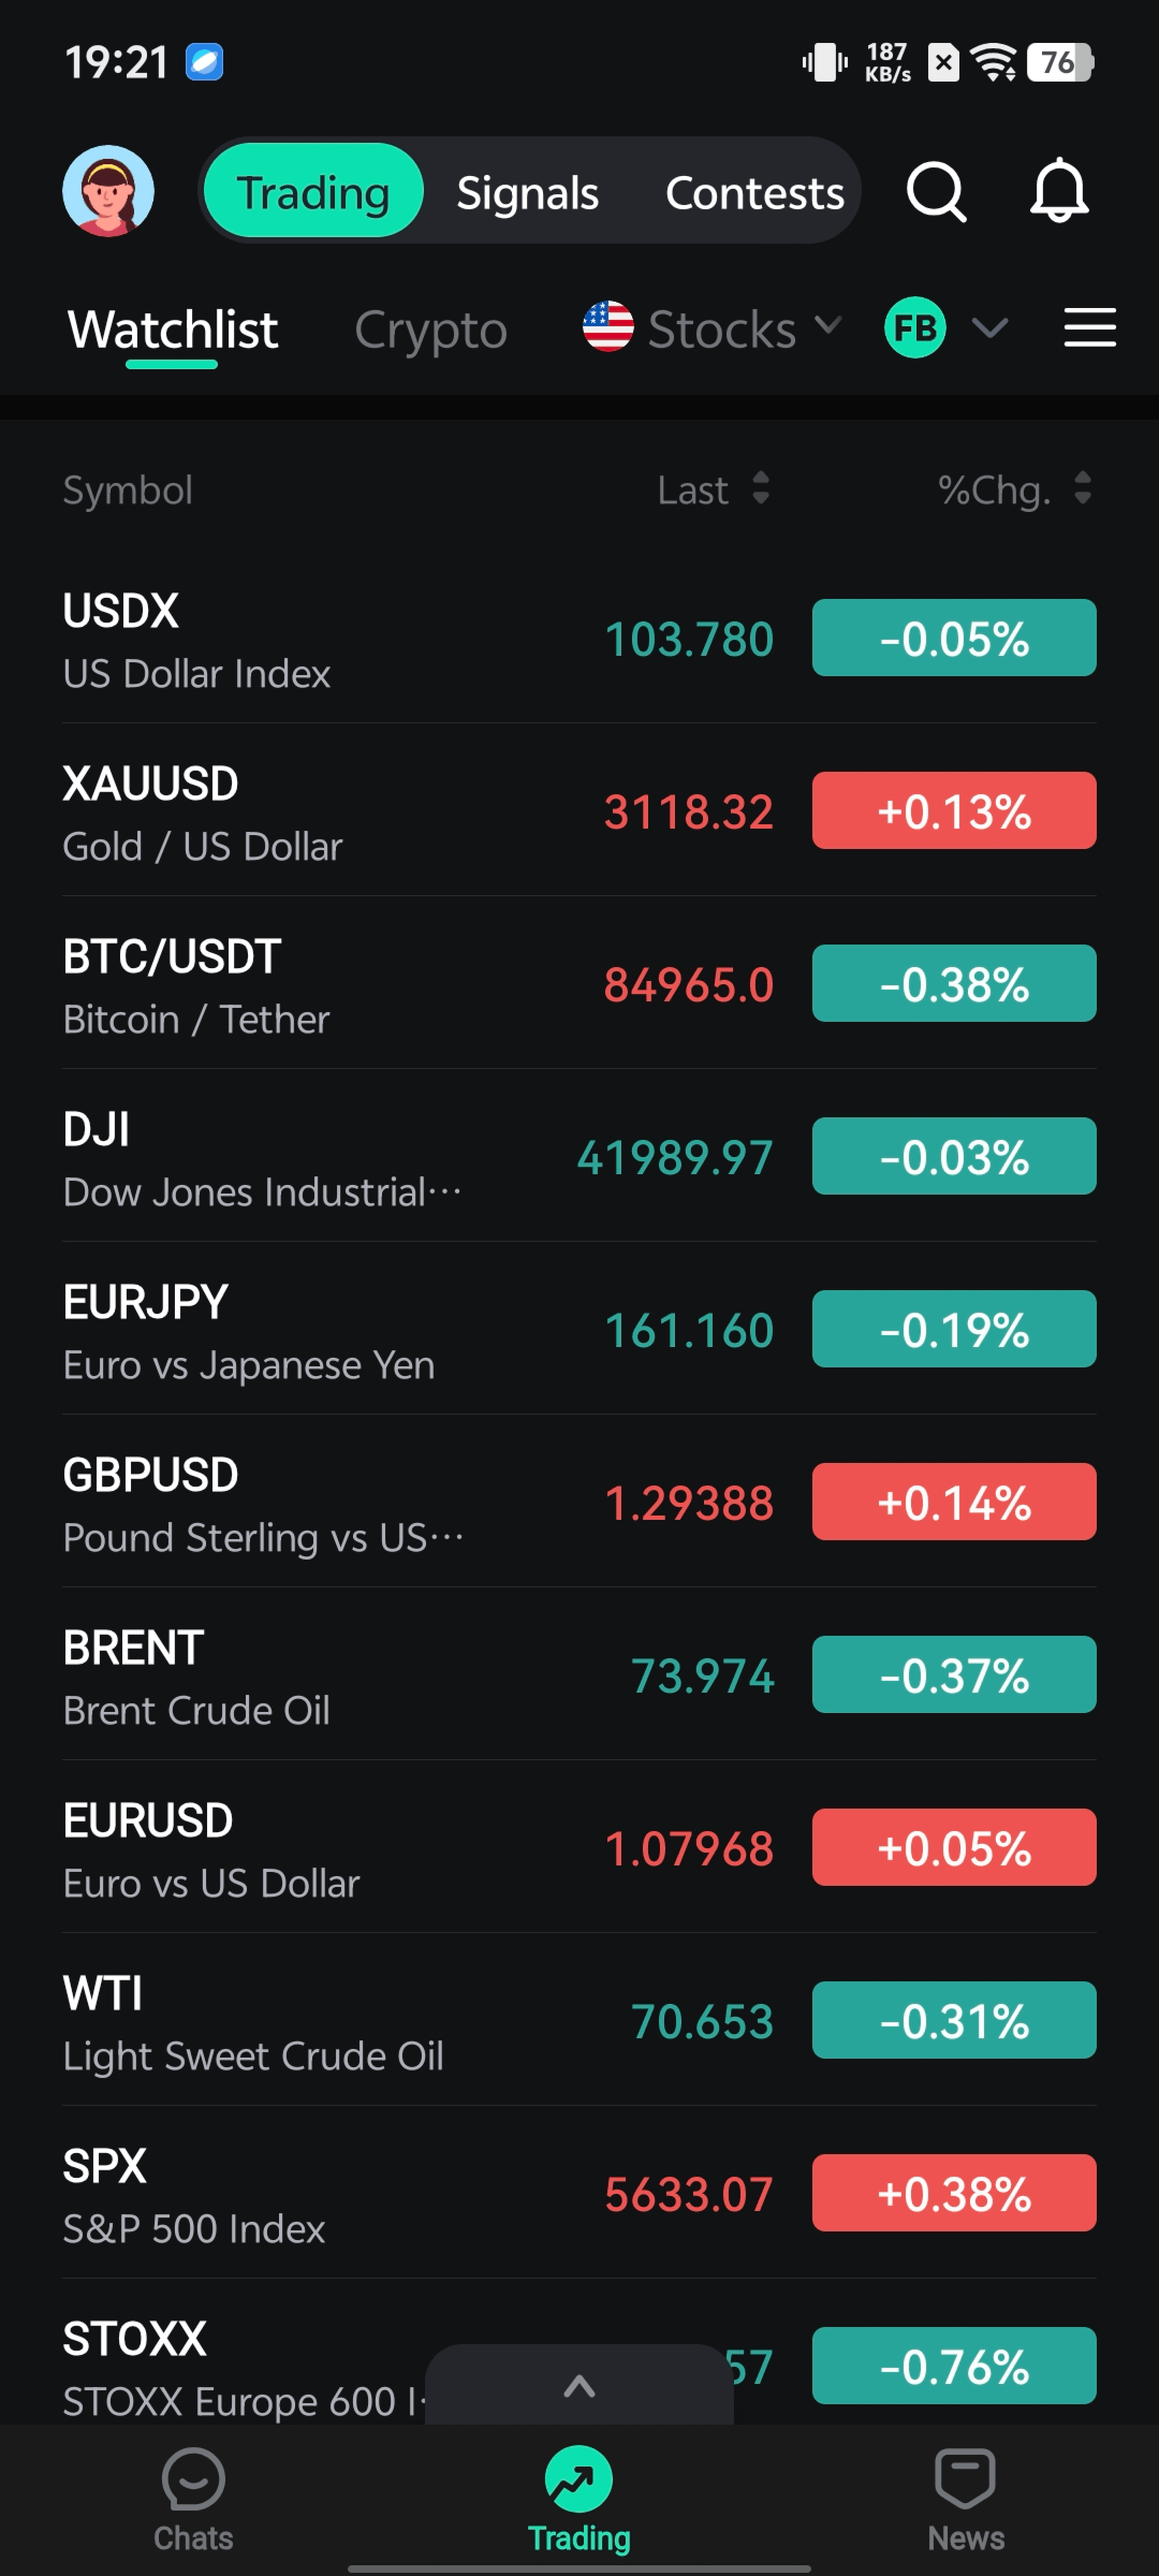Expand the bottom pull-up panel arrow
Image resolution: width=1159 pixels, height=2576 pixels.
(x=579, y=2387)
